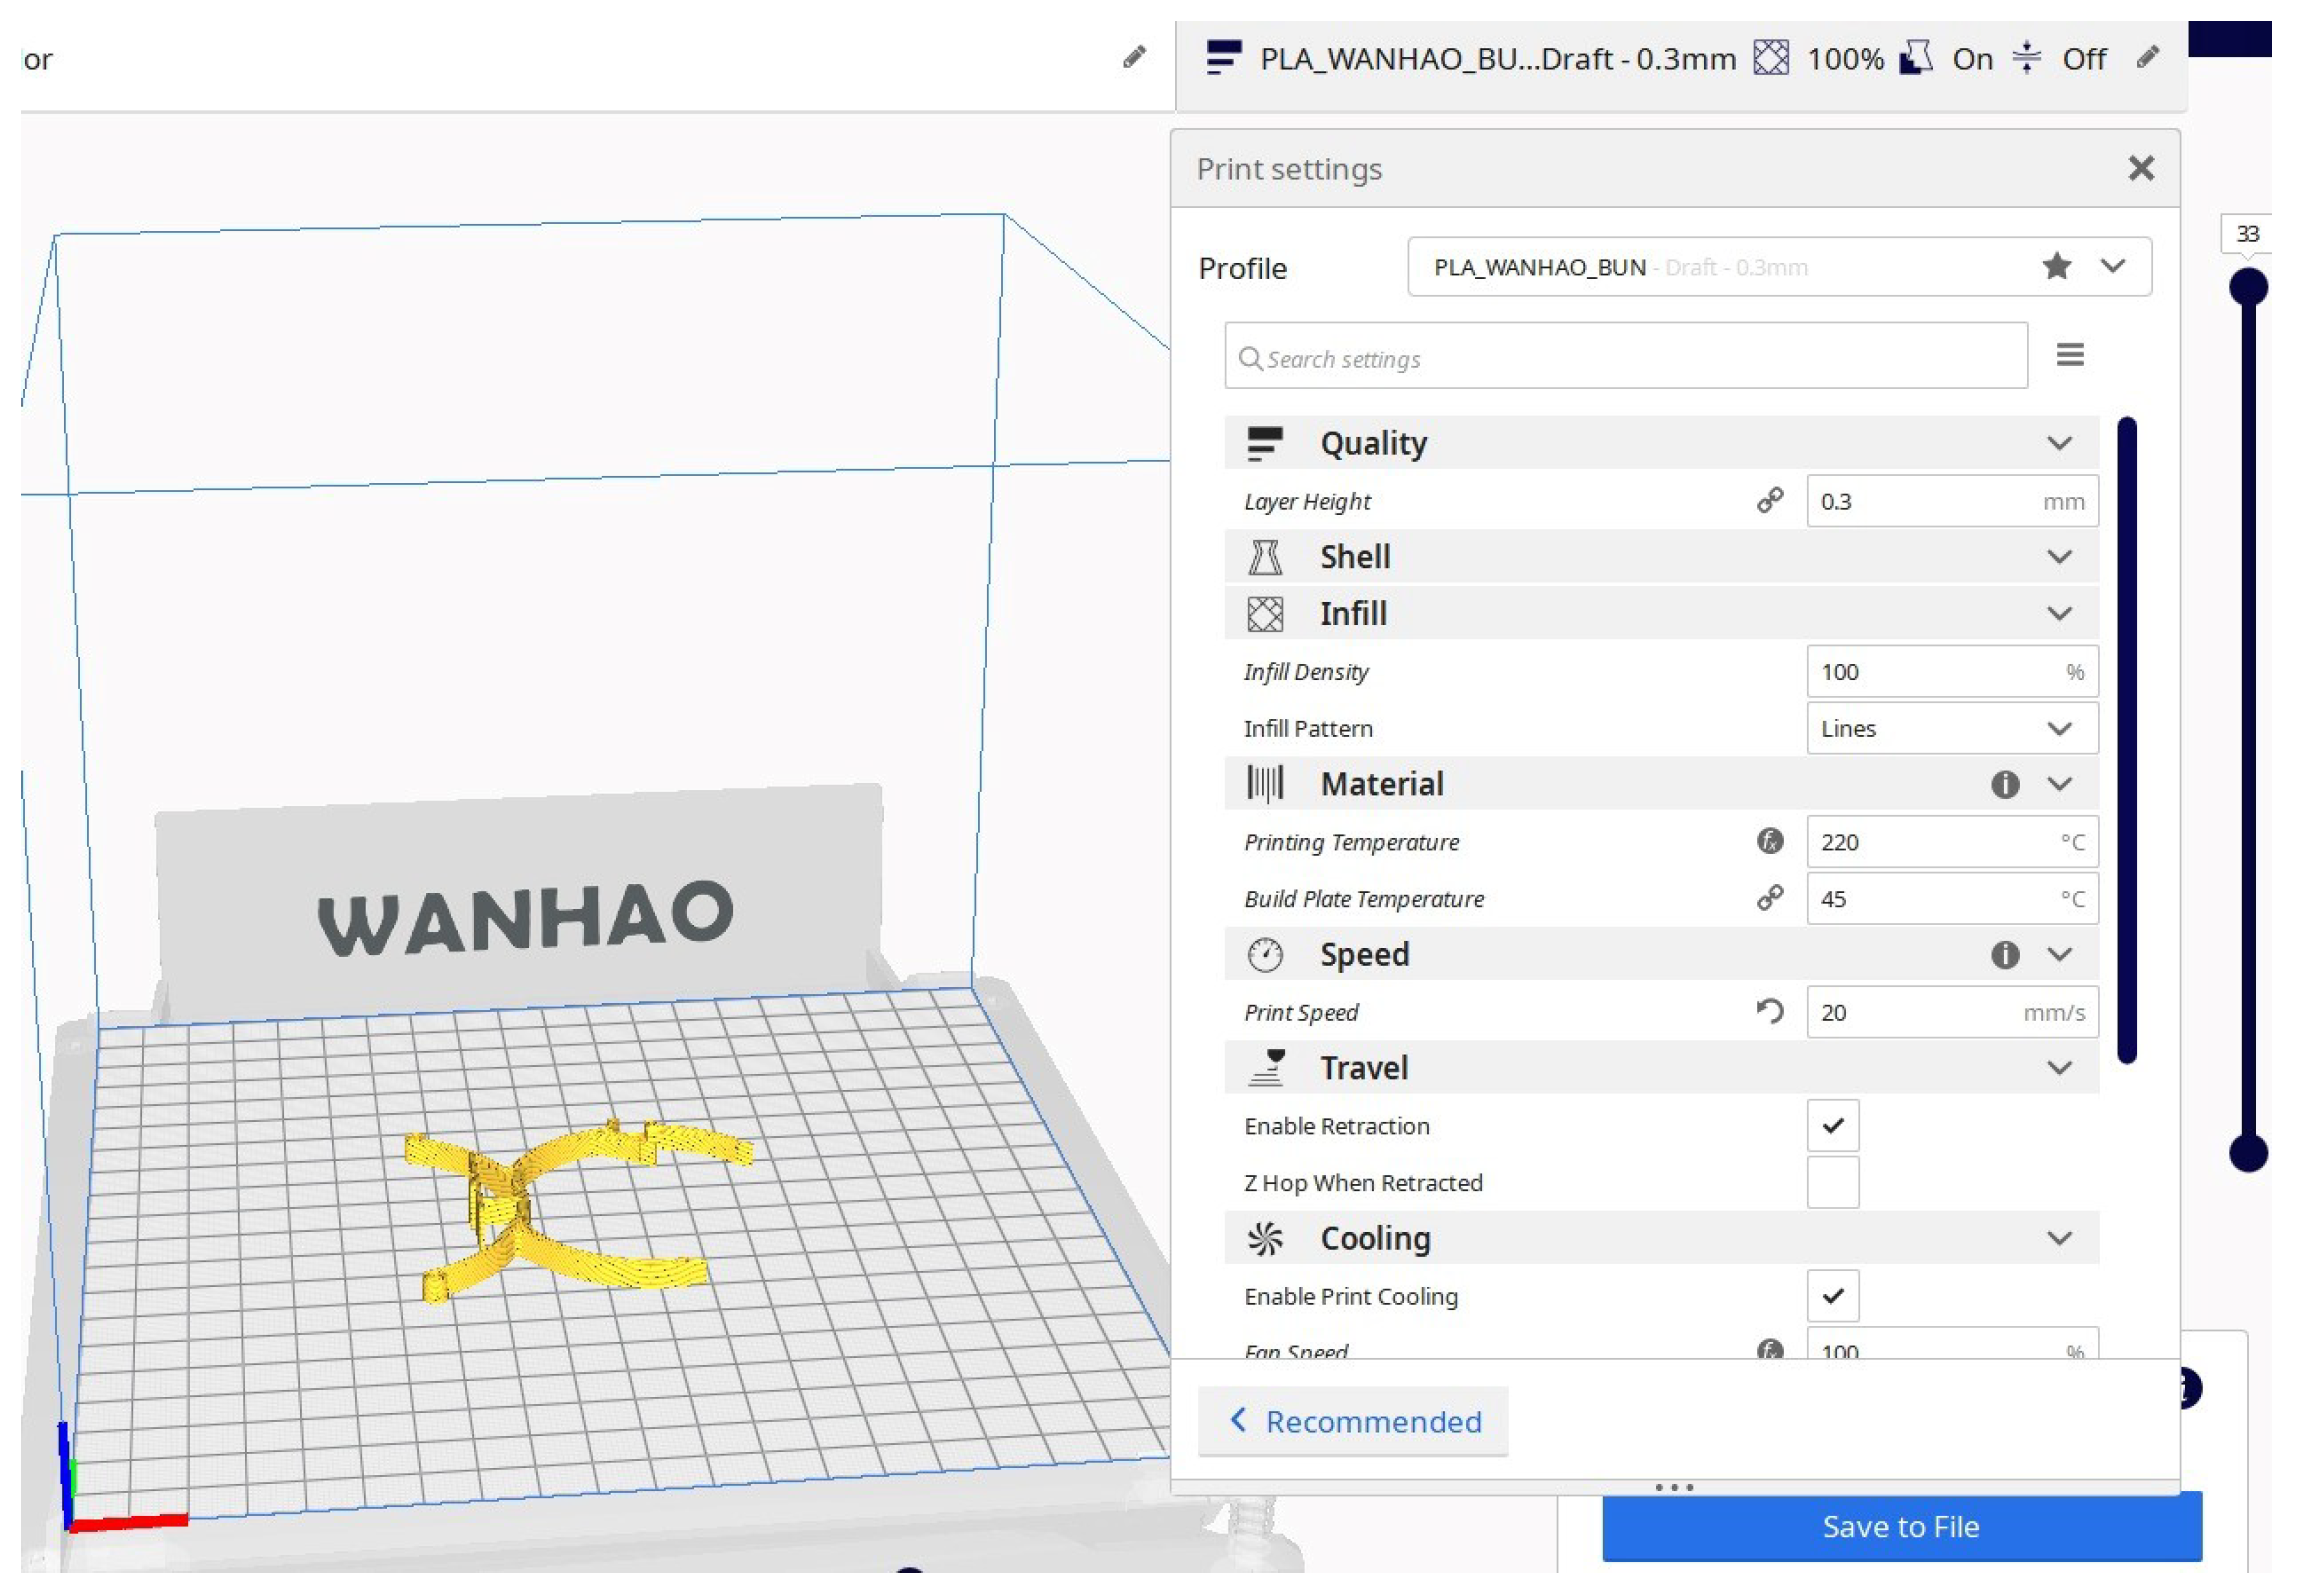This screenshot has height=1593, width=2297.
Task: Open the settings visibility hamburger menu
Action: click(2069, 354)
